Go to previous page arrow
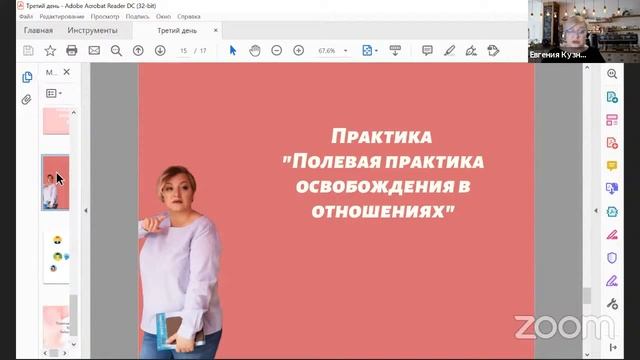Image resolution: width=640 pixels, height=360 pixels. 138,51
